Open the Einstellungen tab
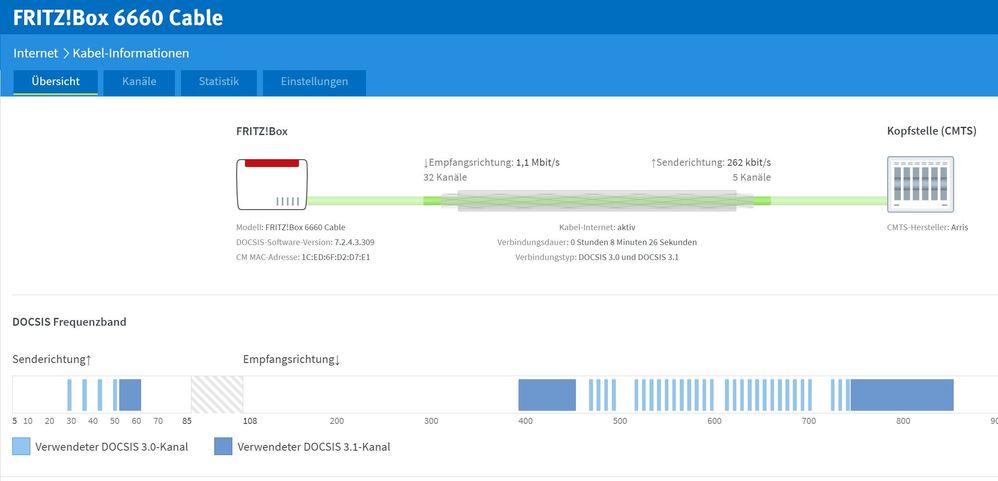998x481 pixels. [314, 82]
